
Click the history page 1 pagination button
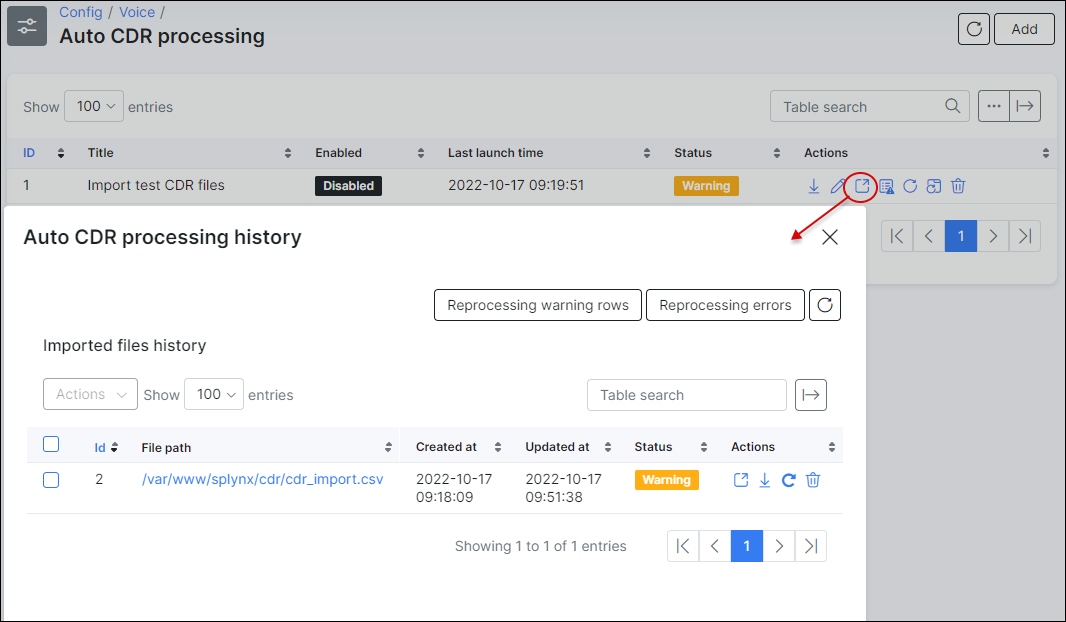(746, 546)
